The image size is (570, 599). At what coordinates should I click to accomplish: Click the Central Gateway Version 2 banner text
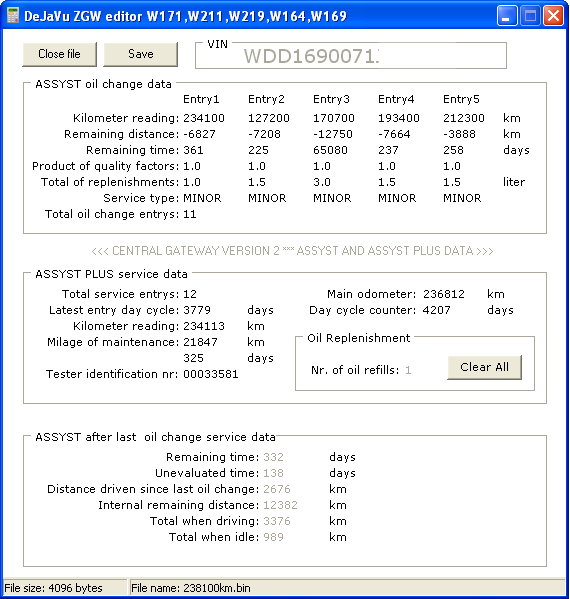click(292, 251)
